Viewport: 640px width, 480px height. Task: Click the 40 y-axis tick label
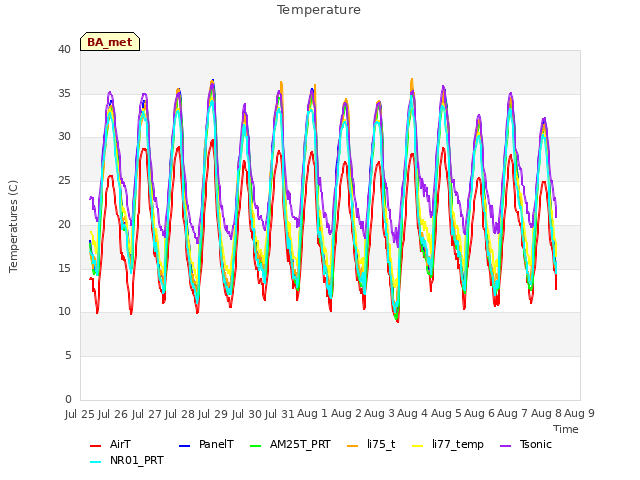coord(64,49)
